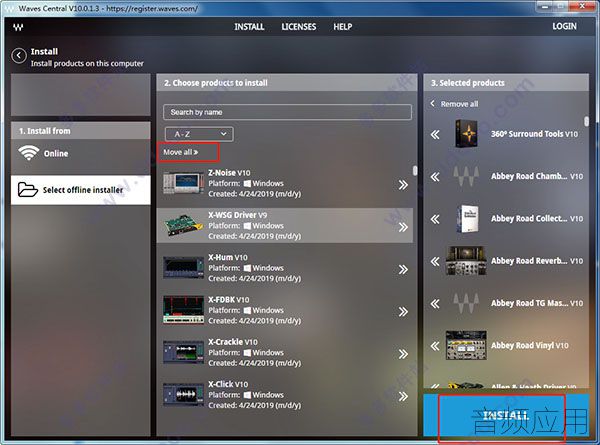The image size is (600, 445).
Task: Click the X-Crackle product thumbnail
Action: pyautogui.click(x=183, y=352)
